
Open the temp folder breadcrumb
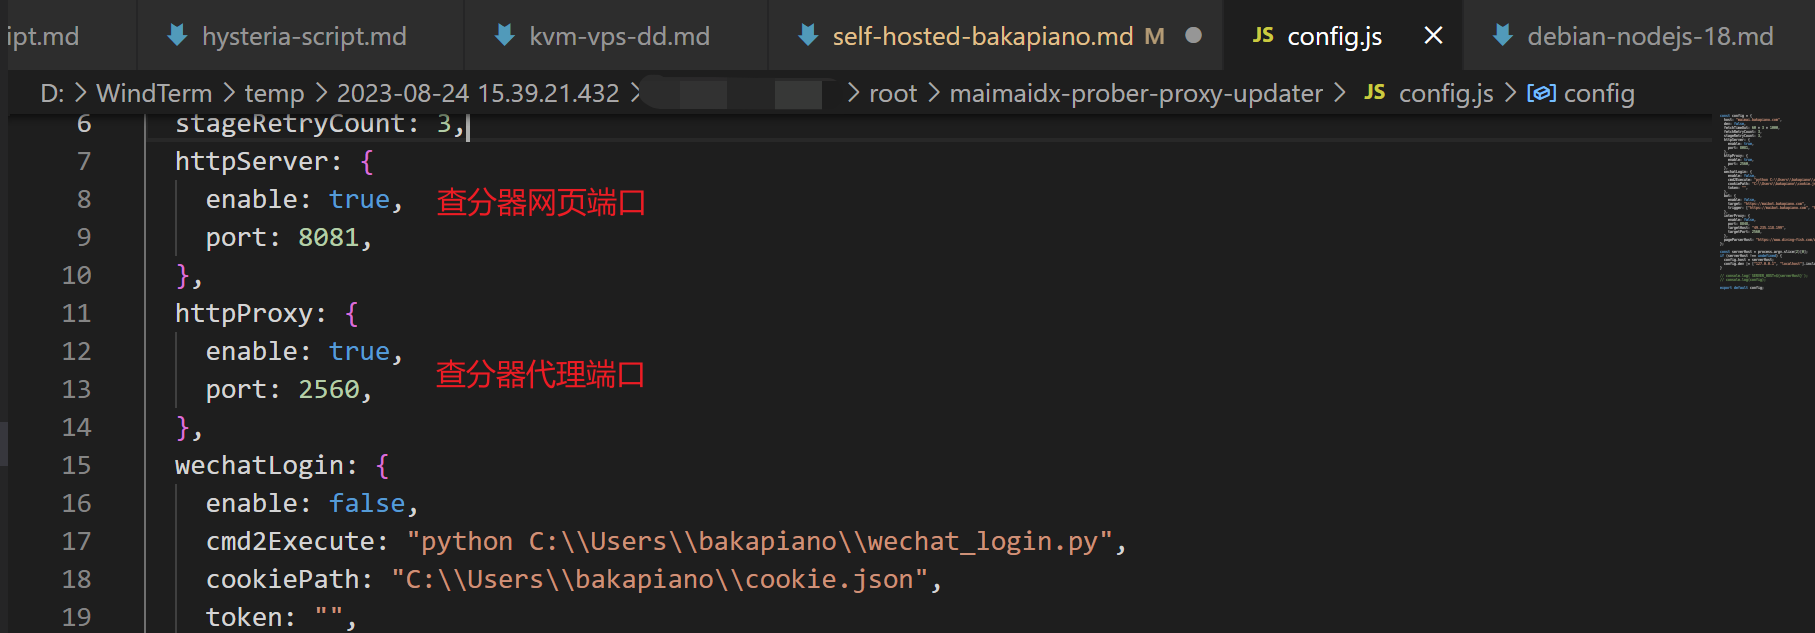(274, 93)
